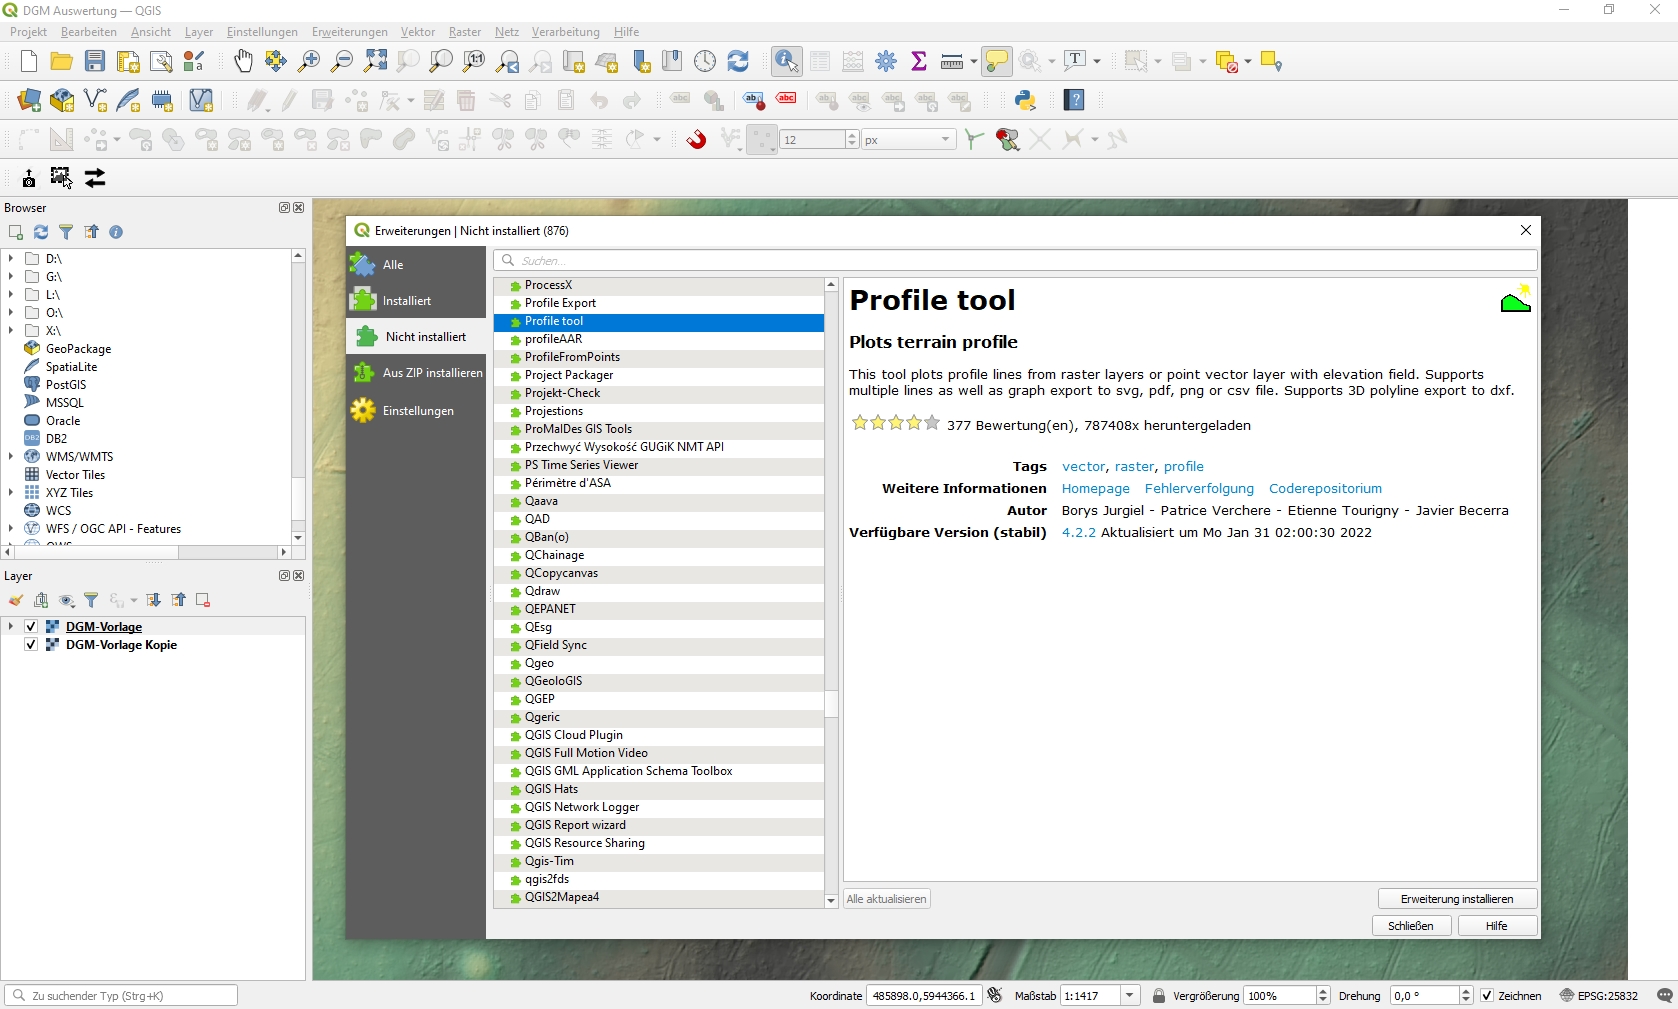Refresh the map canvas
The height and width of the screenshot is (1009, 1678).
(x=738, y=62)
